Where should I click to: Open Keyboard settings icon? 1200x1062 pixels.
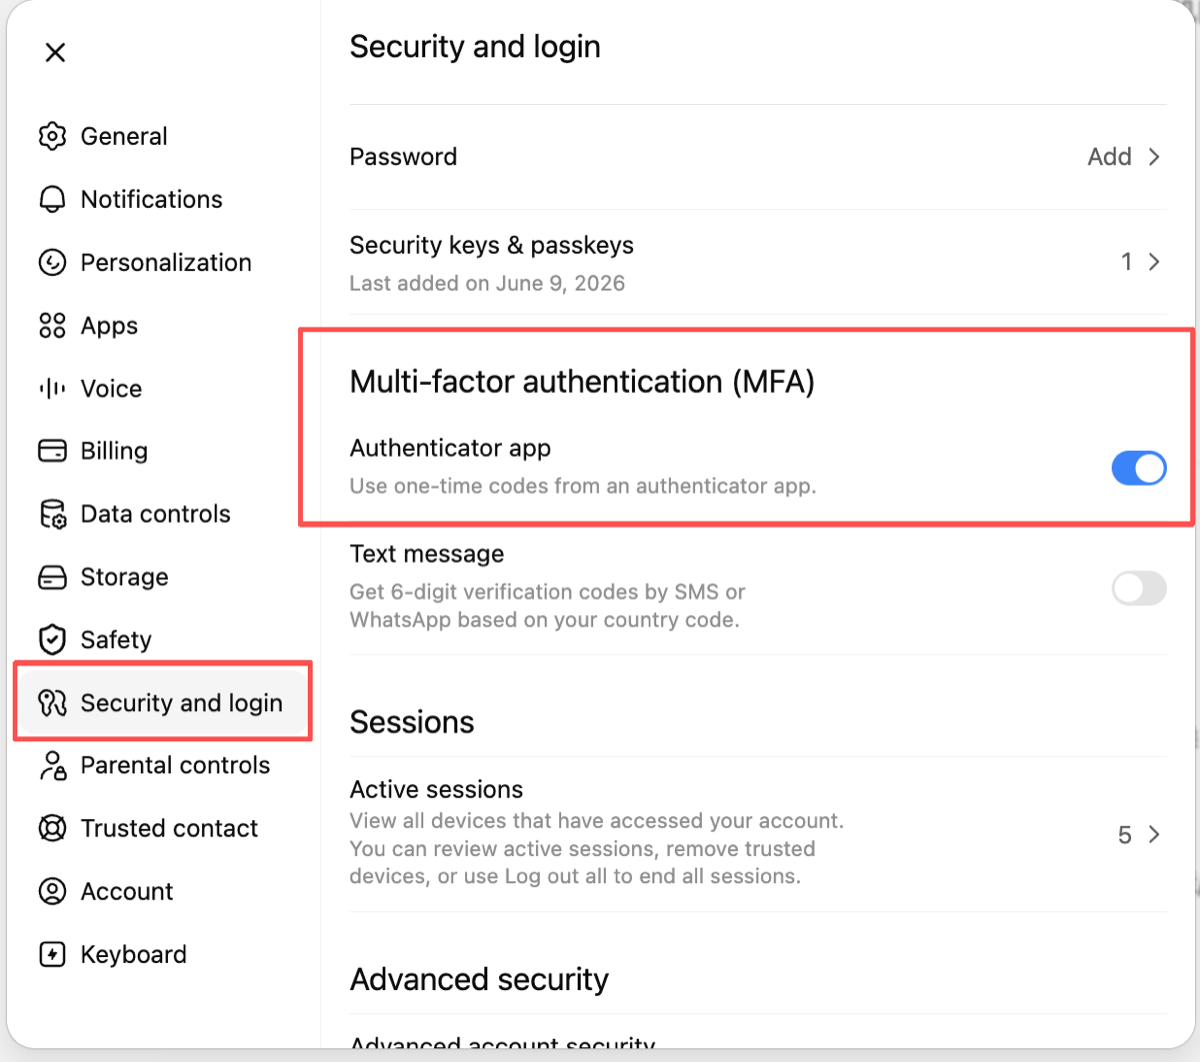52,954
